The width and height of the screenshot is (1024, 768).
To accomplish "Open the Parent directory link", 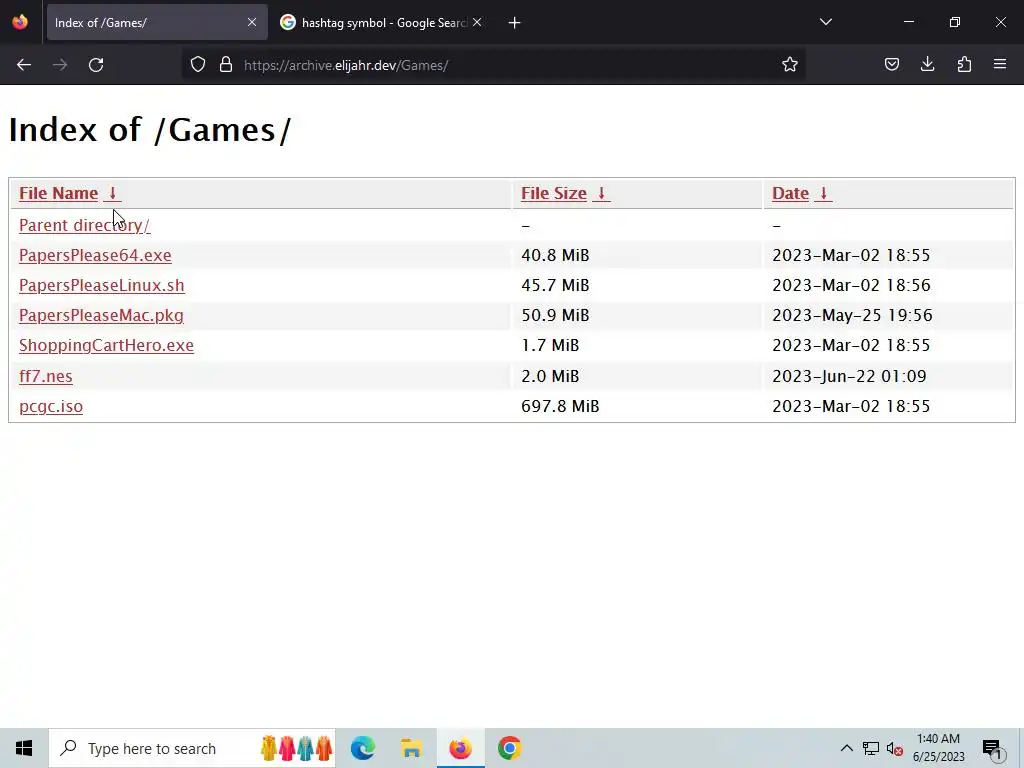I will (84, 225).
